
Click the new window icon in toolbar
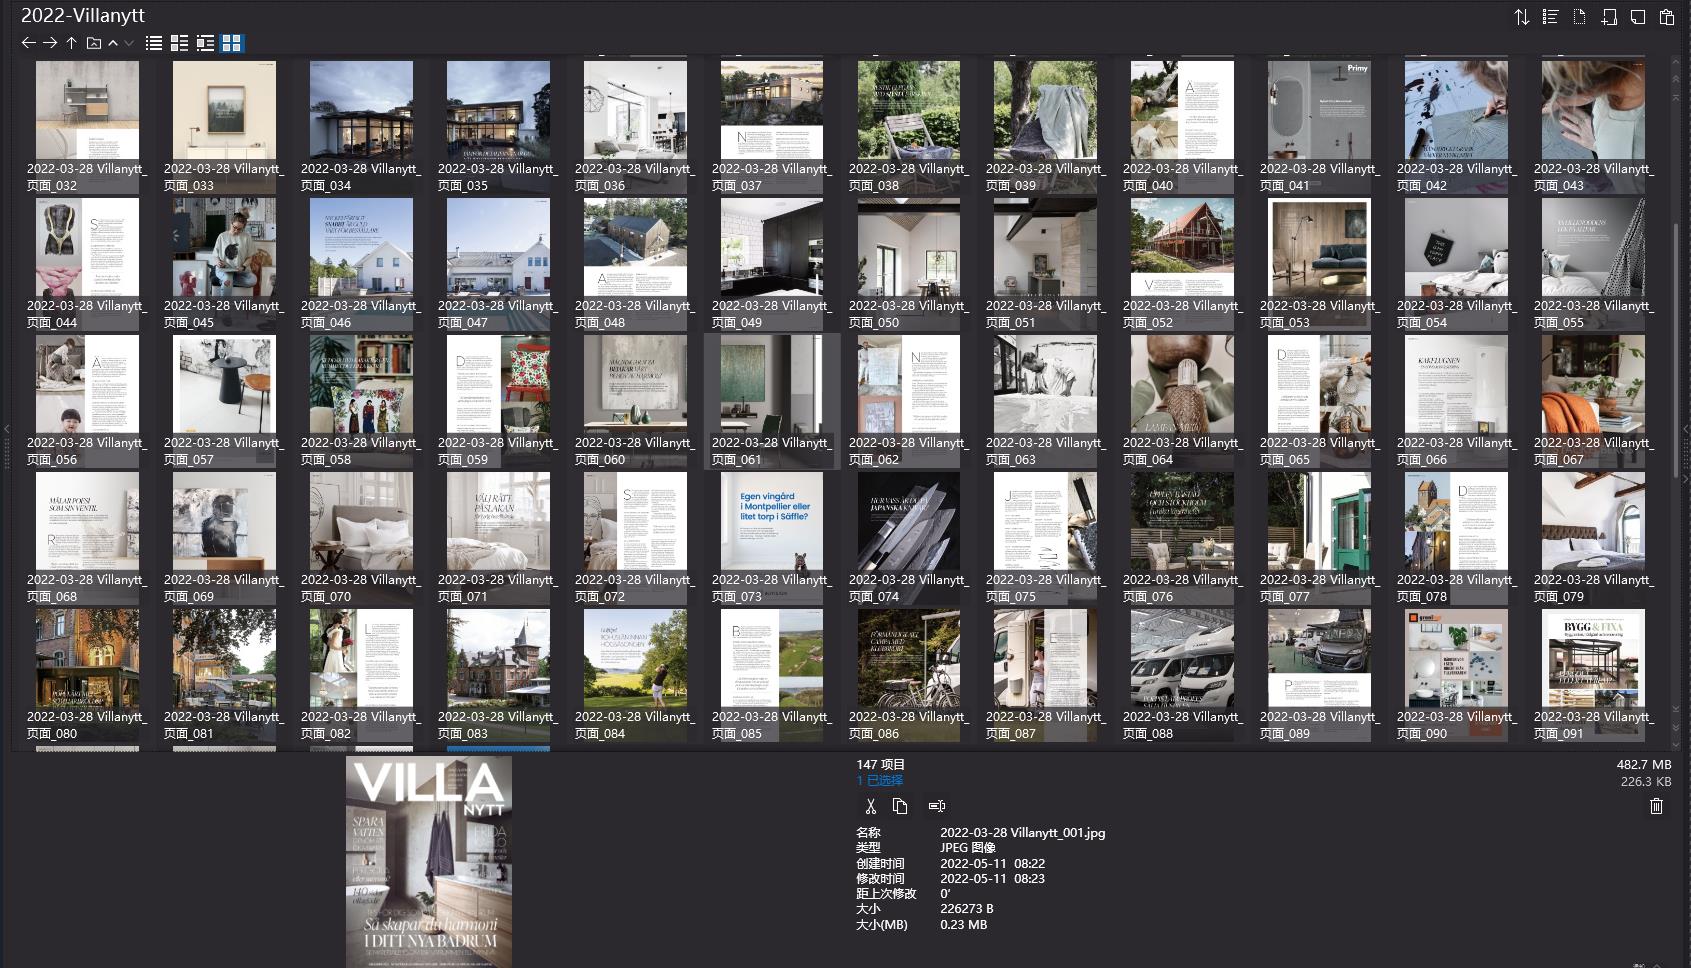[x=1636, y=16]
